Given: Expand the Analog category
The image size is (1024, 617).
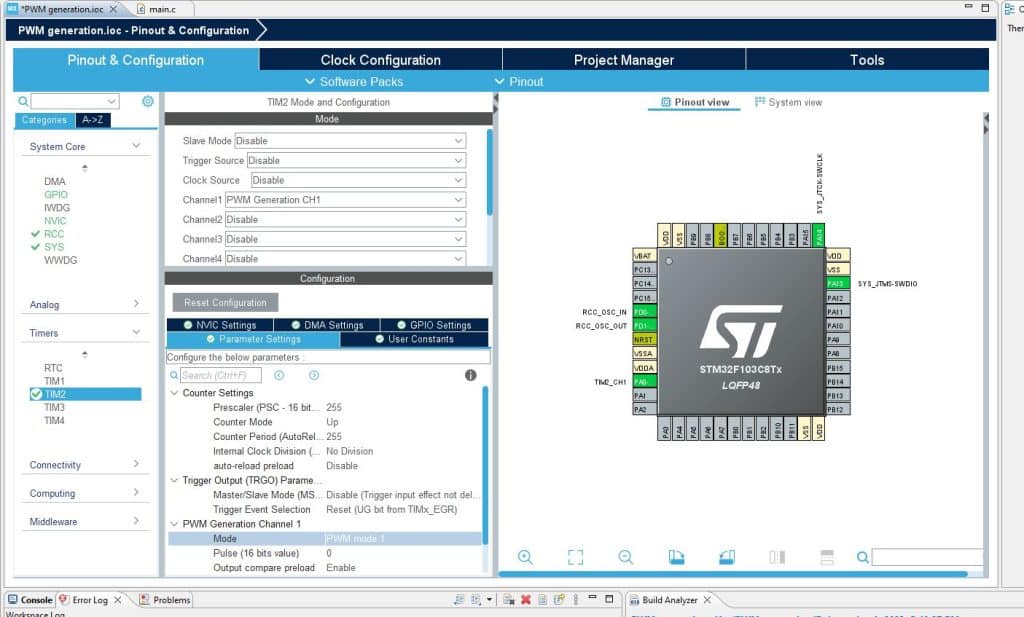Looking at the screenshot, I should (x=85, y=304).
